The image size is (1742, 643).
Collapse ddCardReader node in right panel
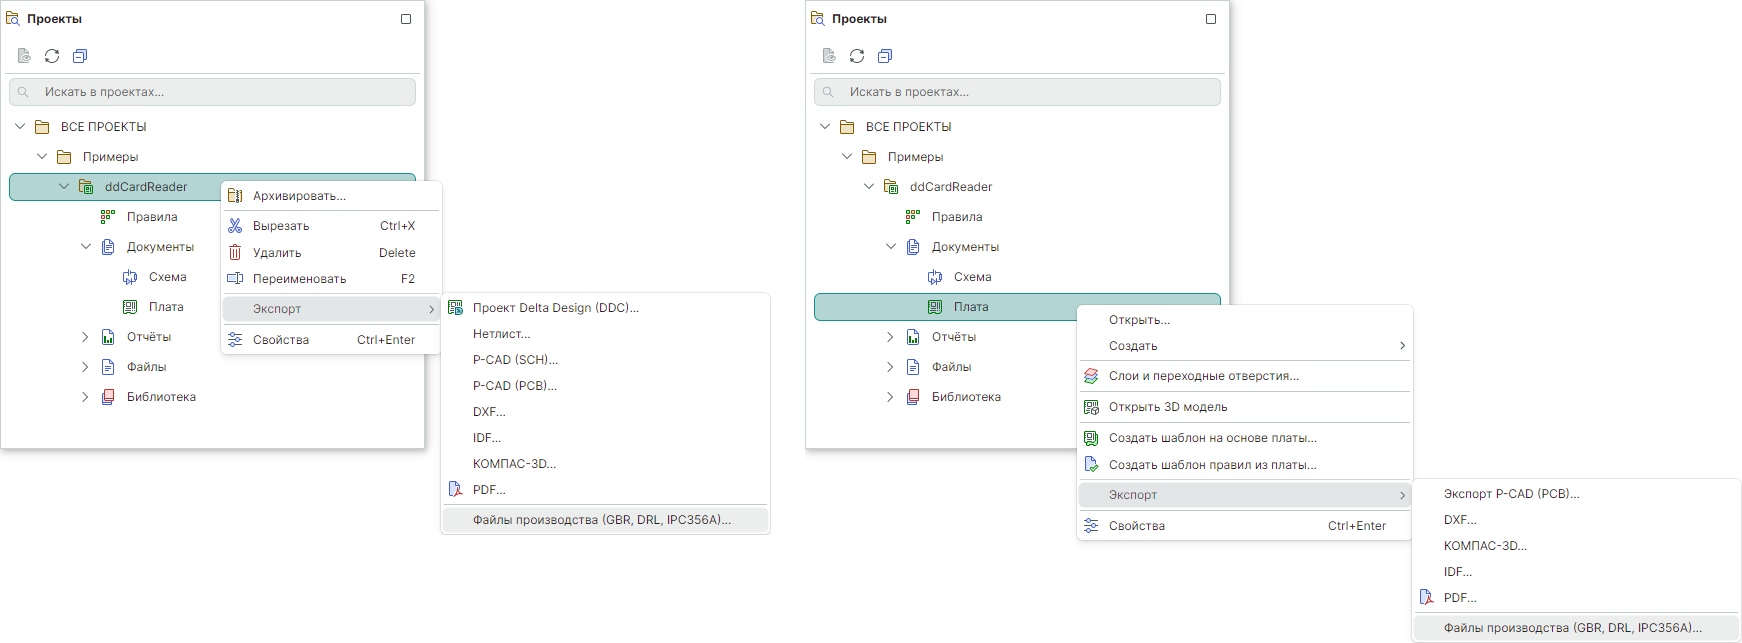pos(869,187)
